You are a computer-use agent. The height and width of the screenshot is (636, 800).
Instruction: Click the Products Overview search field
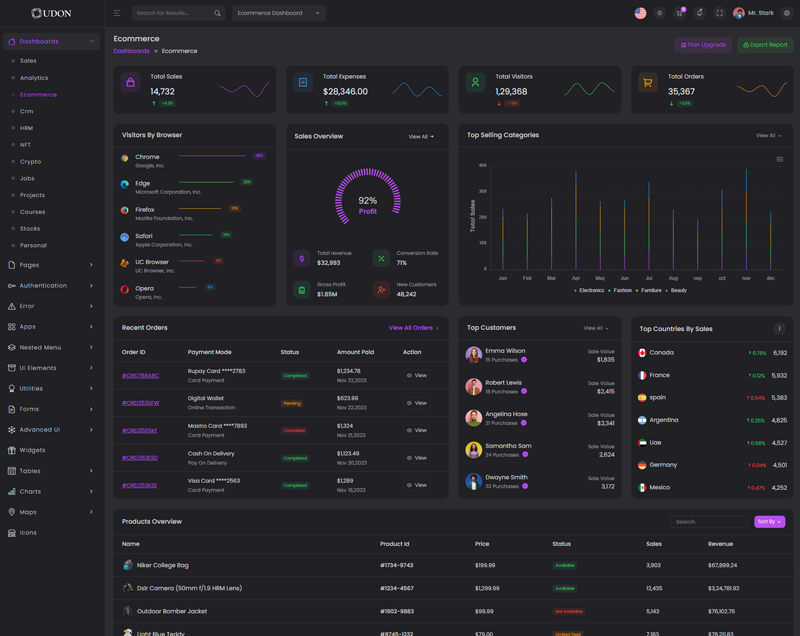pos(708,522)
